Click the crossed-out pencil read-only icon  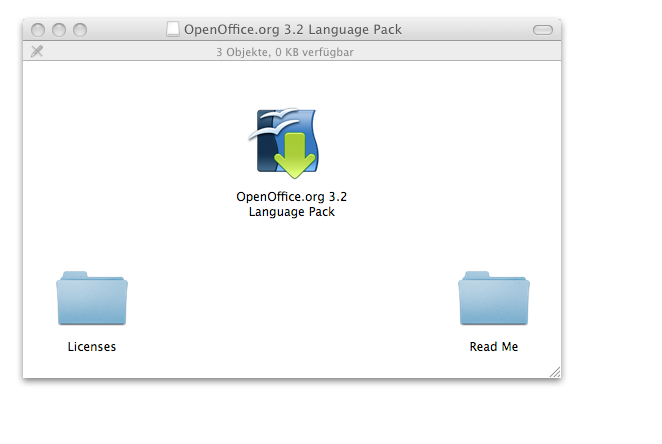(x=37, y=52)
